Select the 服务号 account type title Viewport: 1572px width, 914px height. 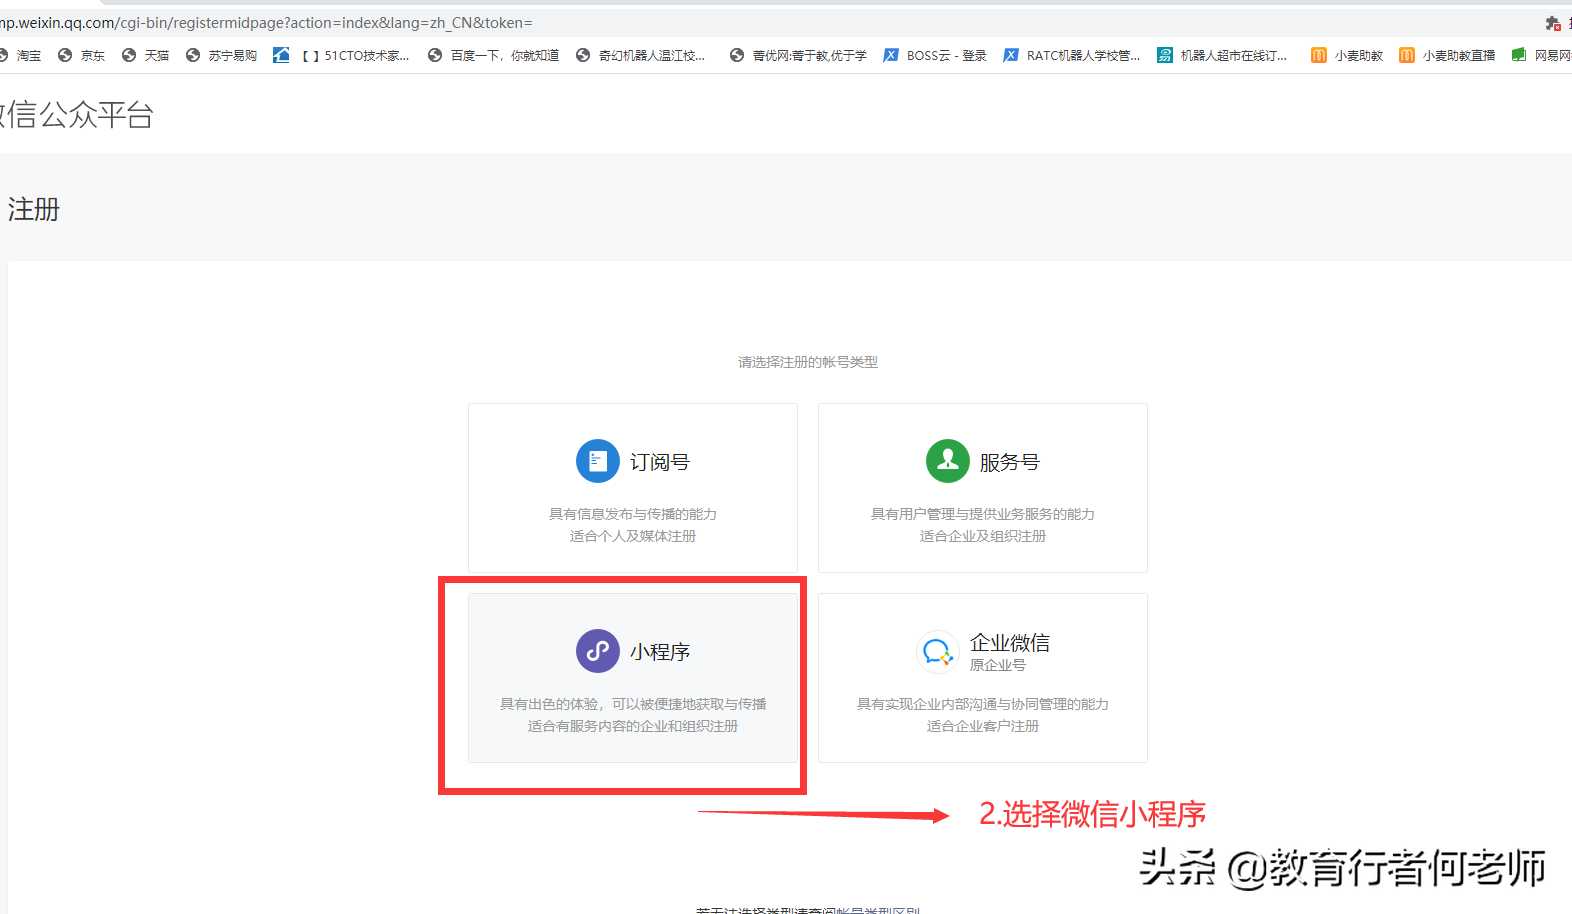(1010, 462)
